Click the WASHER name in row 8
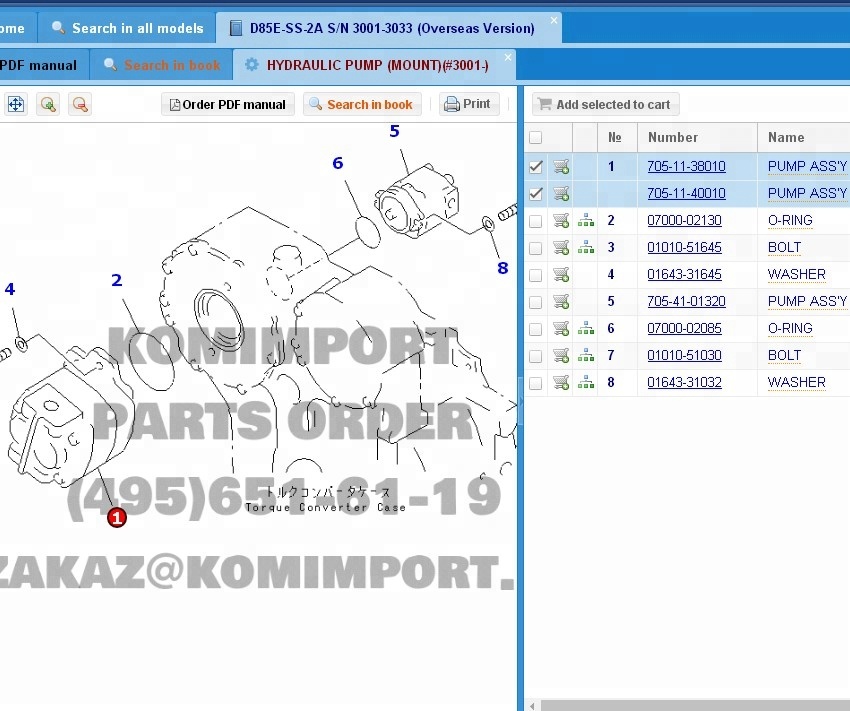 click(796, 383)
